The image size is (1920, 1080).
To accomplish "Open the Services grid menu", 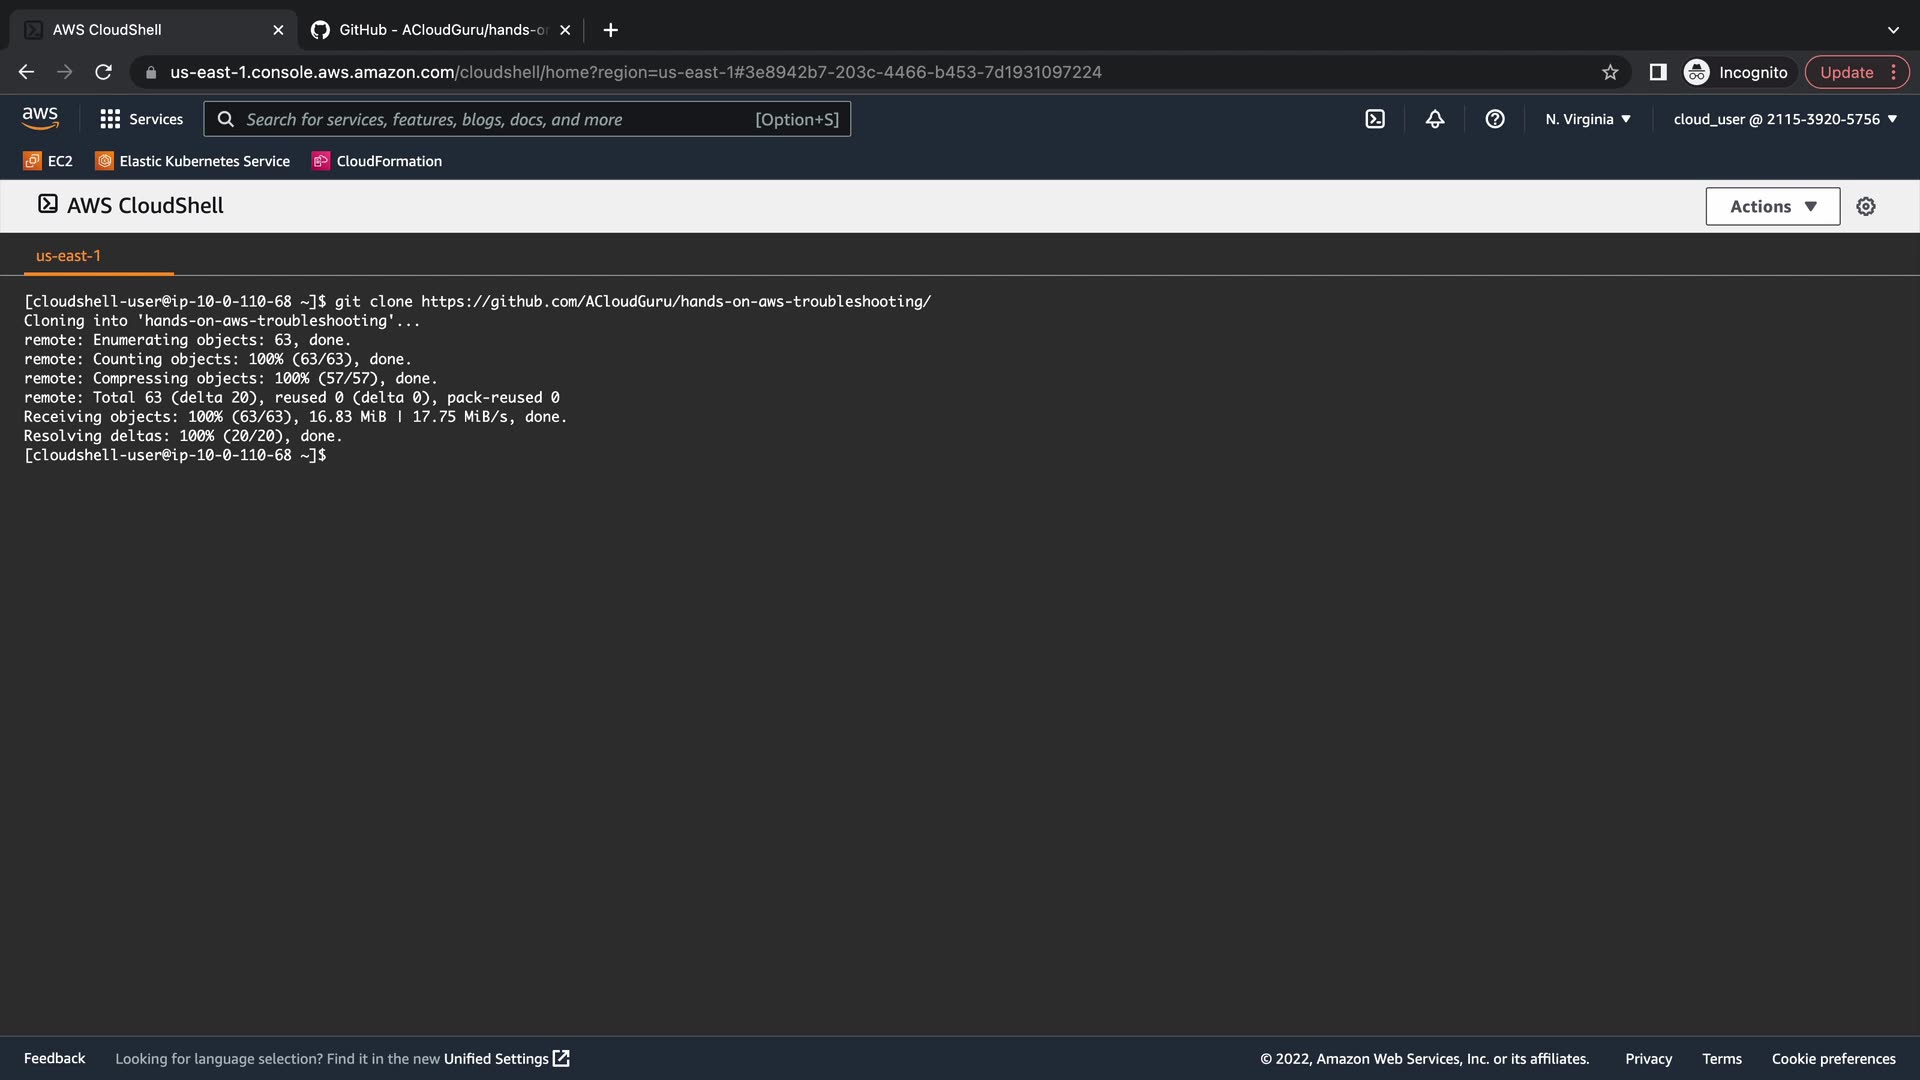I will (x=141, y=119).
